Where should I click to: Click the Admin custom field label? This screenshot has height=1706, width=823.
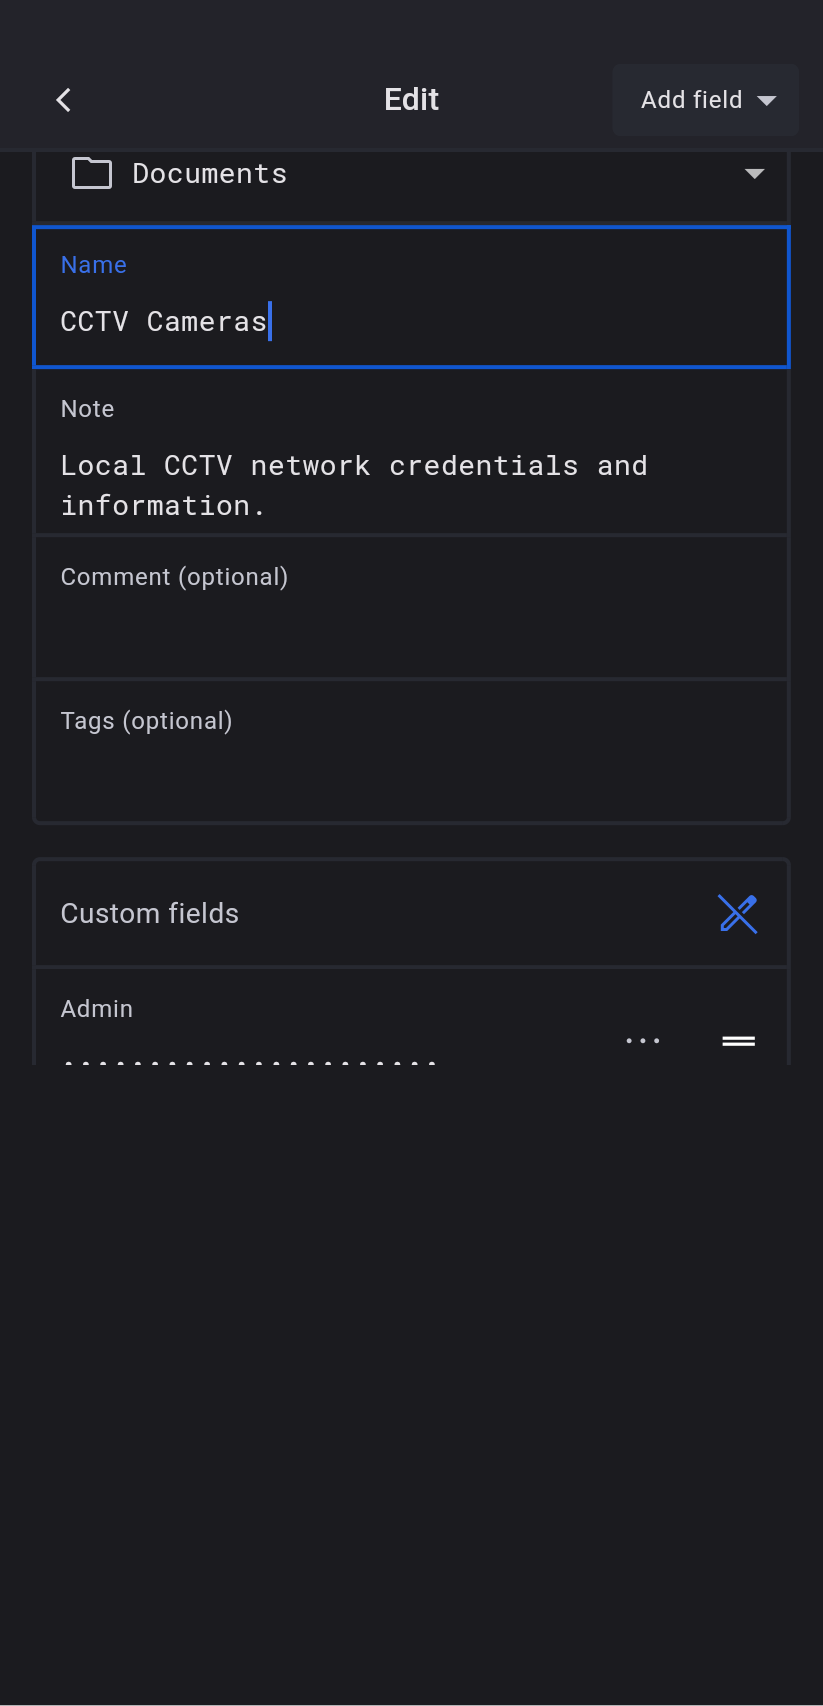pyautogui.click(x=97, y=1009)
